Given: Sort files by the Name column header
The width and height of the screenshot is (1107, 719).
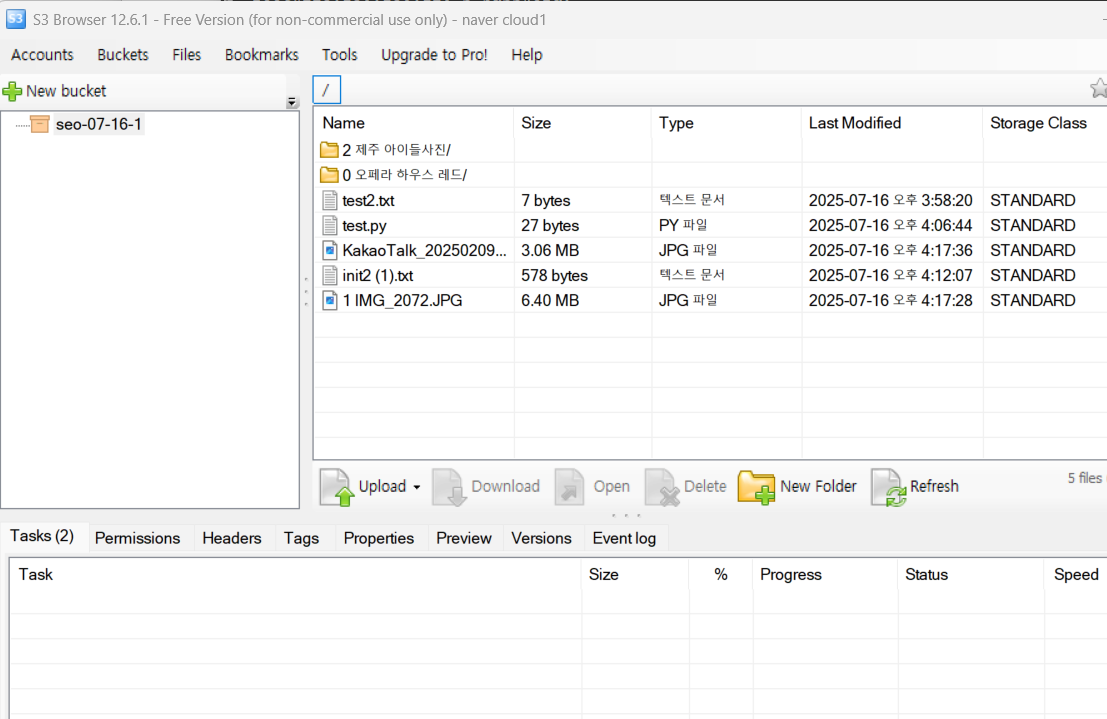Looking at the screenshot, I should [x=414, y=123].
